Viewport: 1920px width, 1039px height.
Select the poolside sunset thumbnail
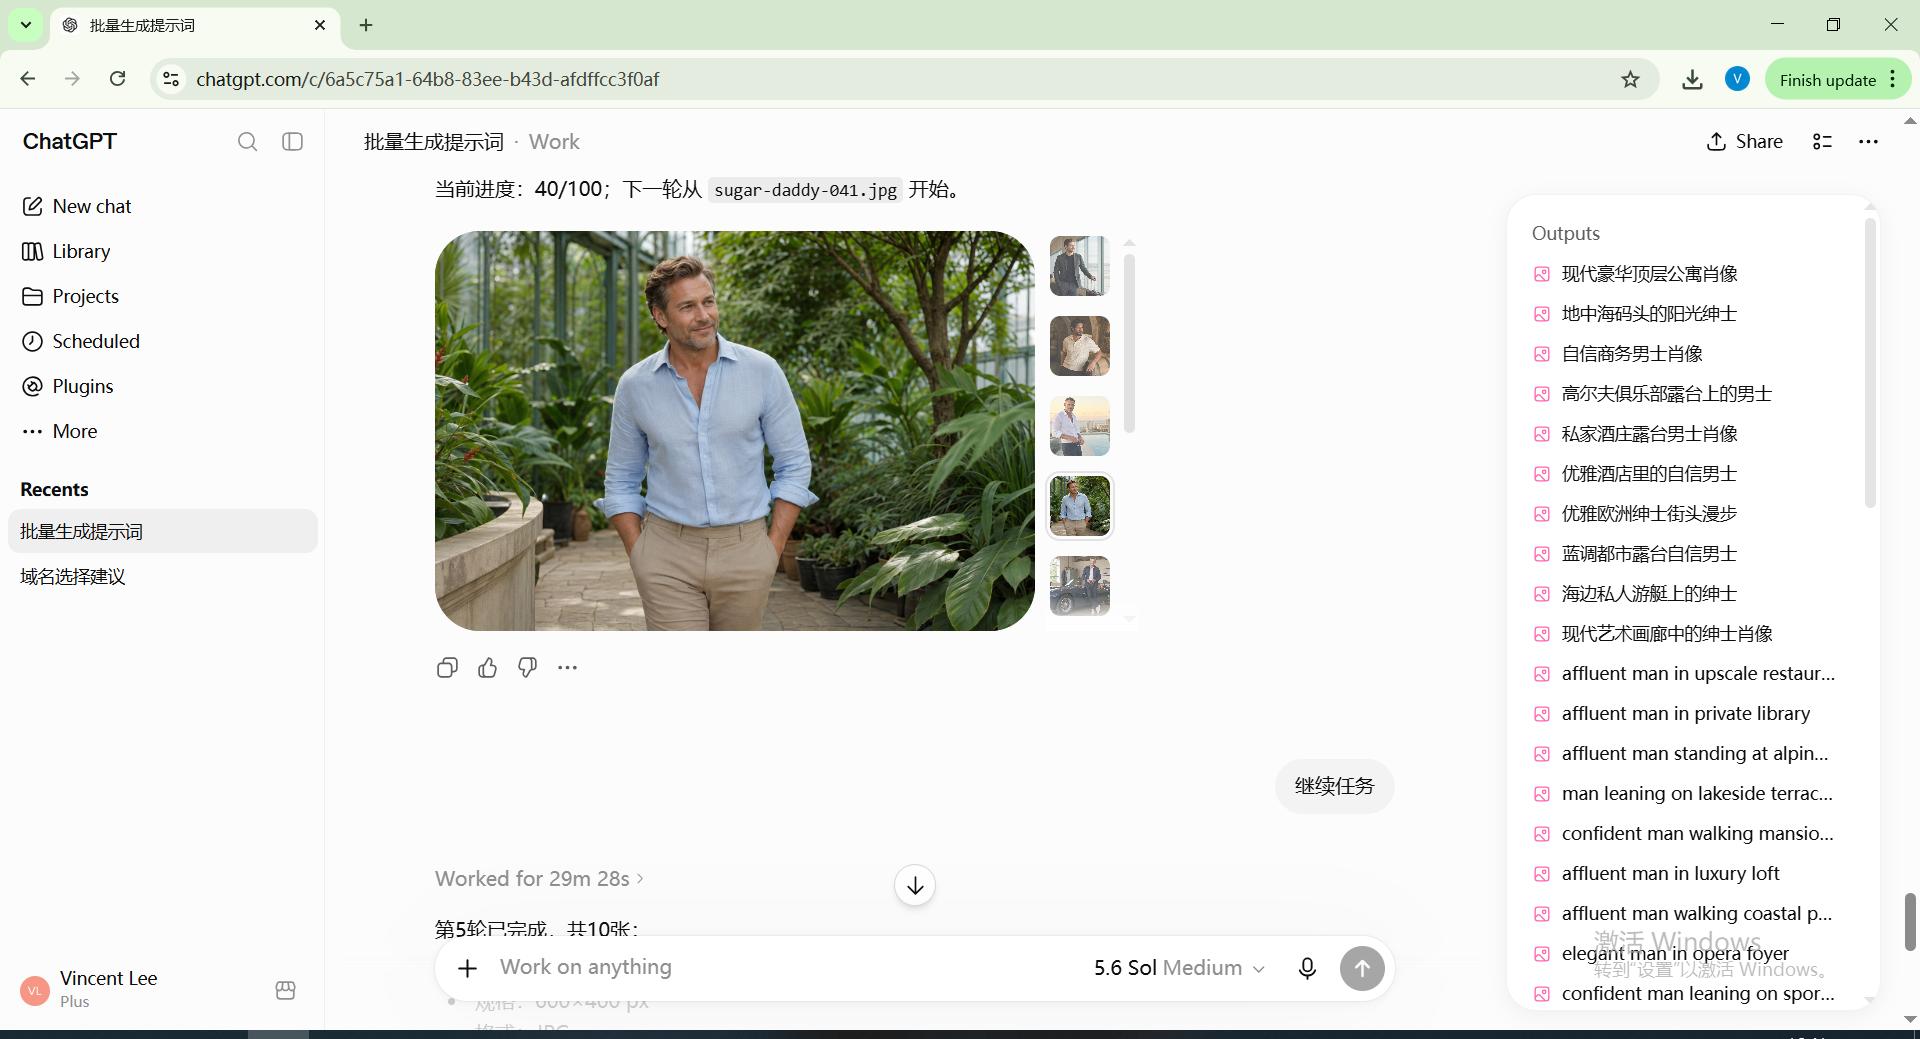click(1079, 426)
